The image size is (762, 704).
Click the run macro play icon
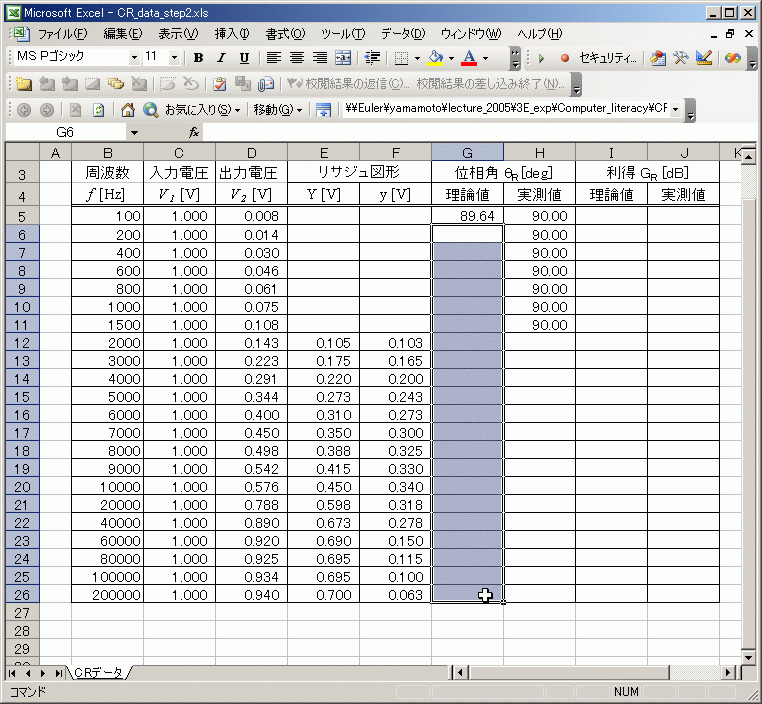(x=541, y=58)
